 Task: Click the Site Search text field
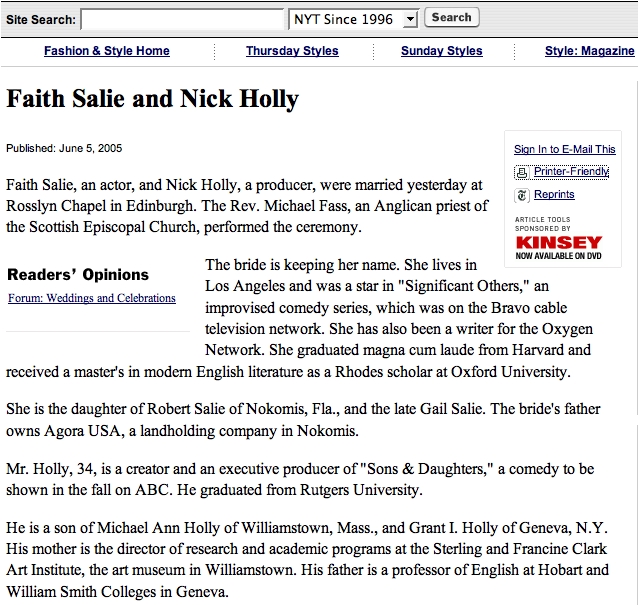(x=182, y=19)
